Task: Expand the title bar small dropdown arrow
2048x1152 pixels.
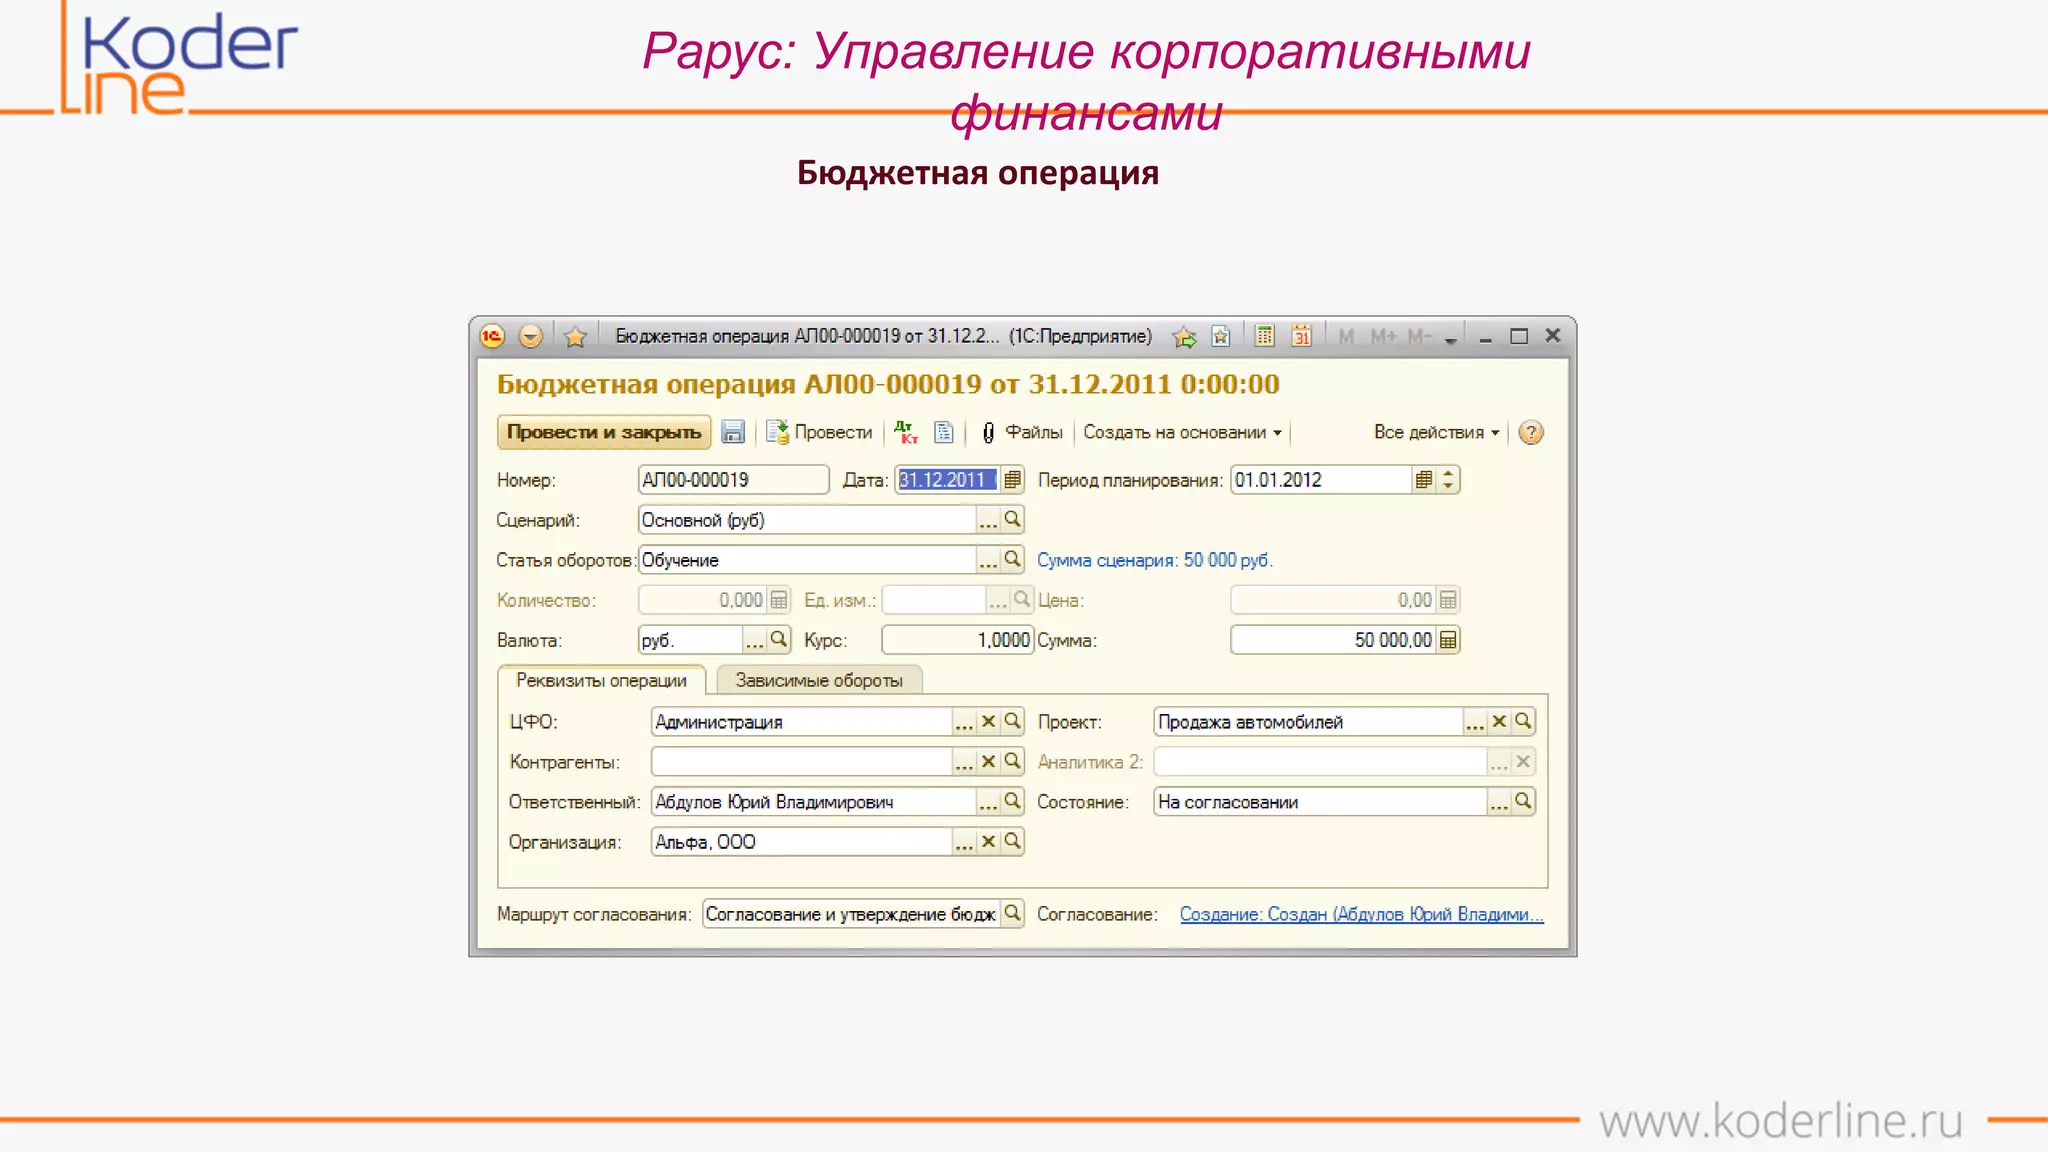Action: [x=1450, y=340]
